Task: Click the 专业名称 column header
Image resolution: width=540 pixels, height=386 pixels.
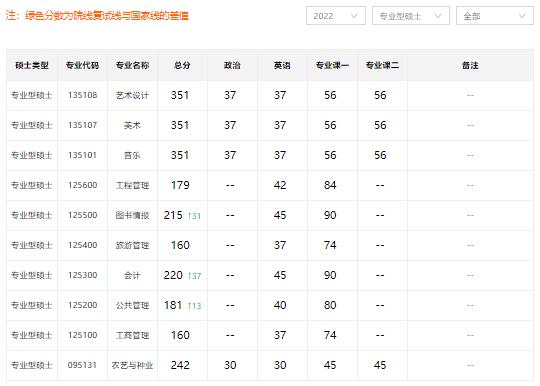Action: pyautogui.click(x=132, y=65)
